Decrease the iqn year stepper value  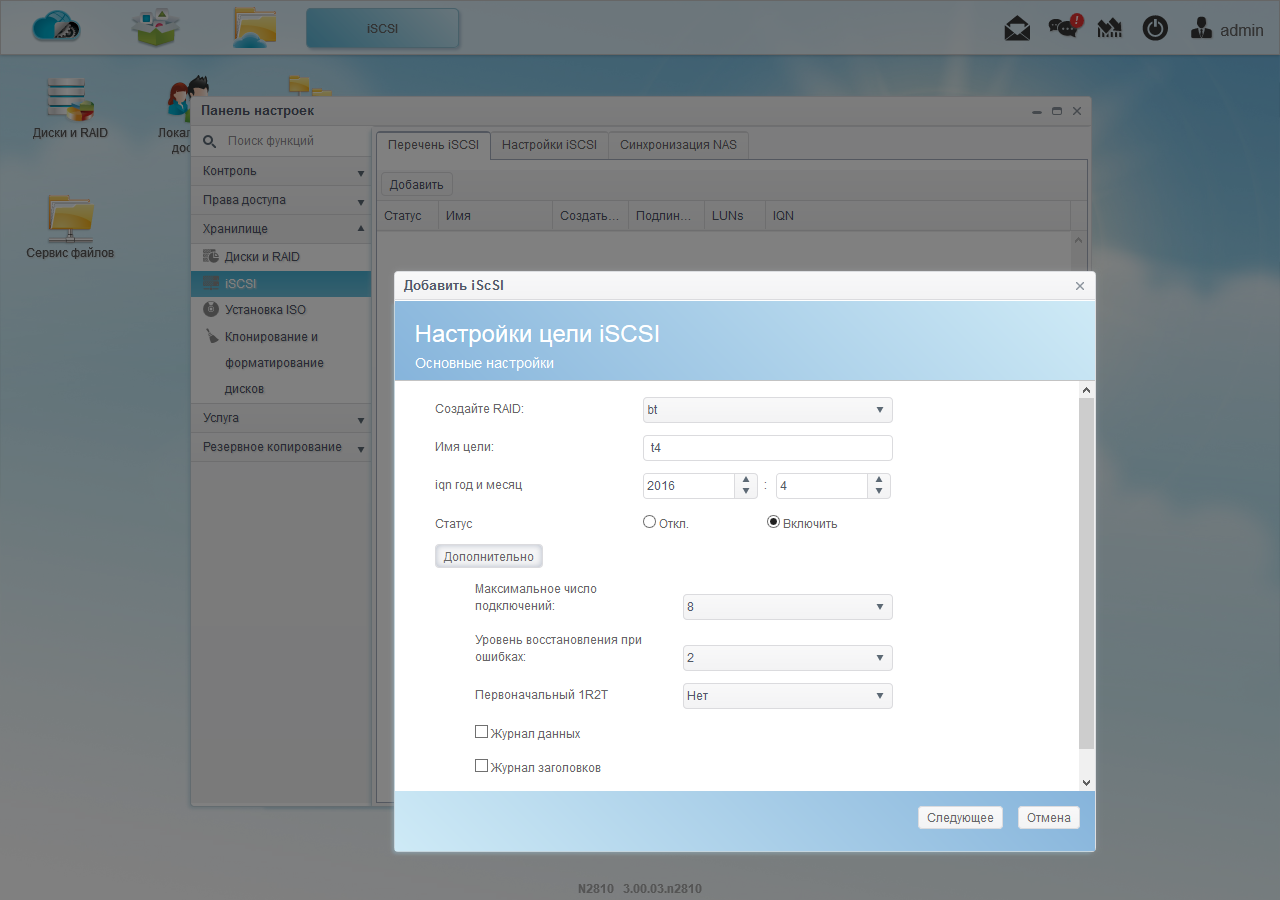746,492
